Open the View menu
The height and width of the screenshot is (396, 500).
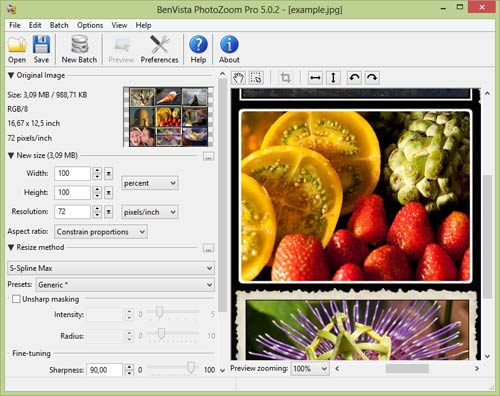coord(119,25)
